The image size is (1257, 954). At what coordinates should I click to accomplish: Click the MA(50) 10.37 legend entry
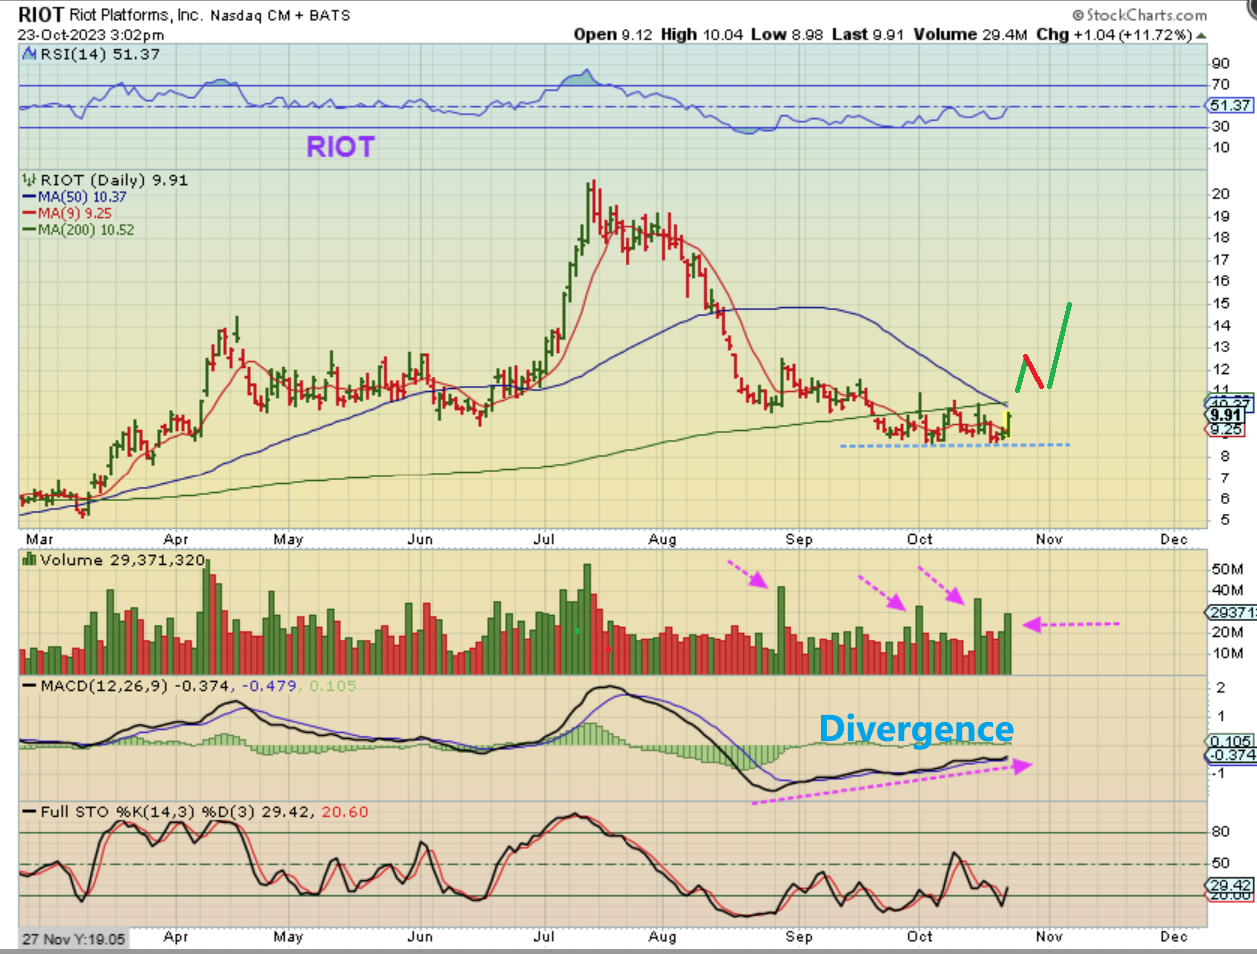(x=81, y=197)
